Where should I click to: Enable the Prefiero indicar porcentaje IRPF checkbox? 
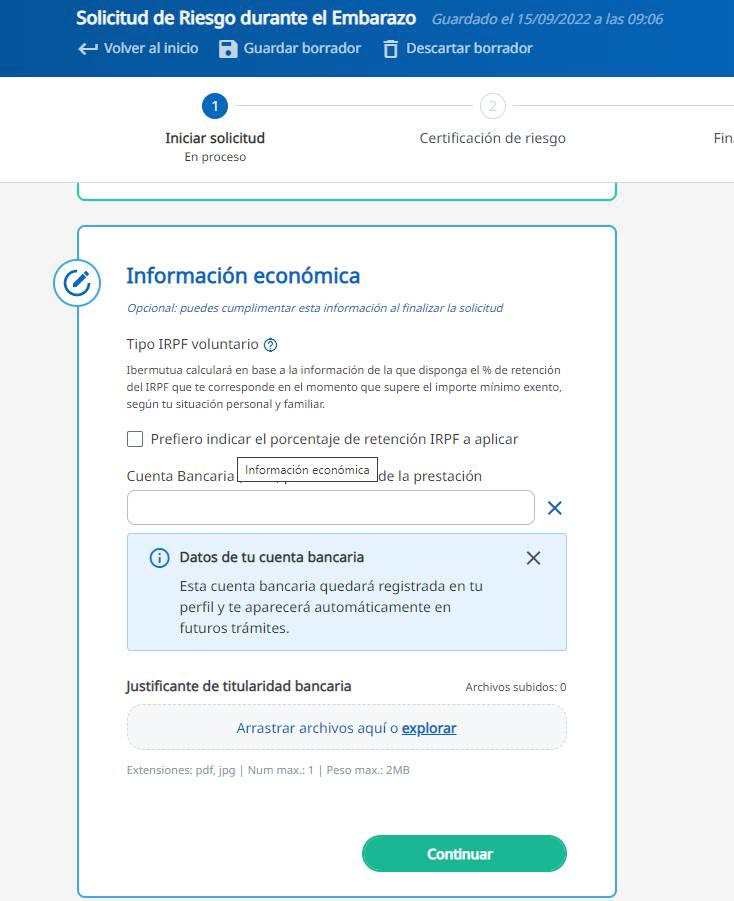[x=135, y=439]
